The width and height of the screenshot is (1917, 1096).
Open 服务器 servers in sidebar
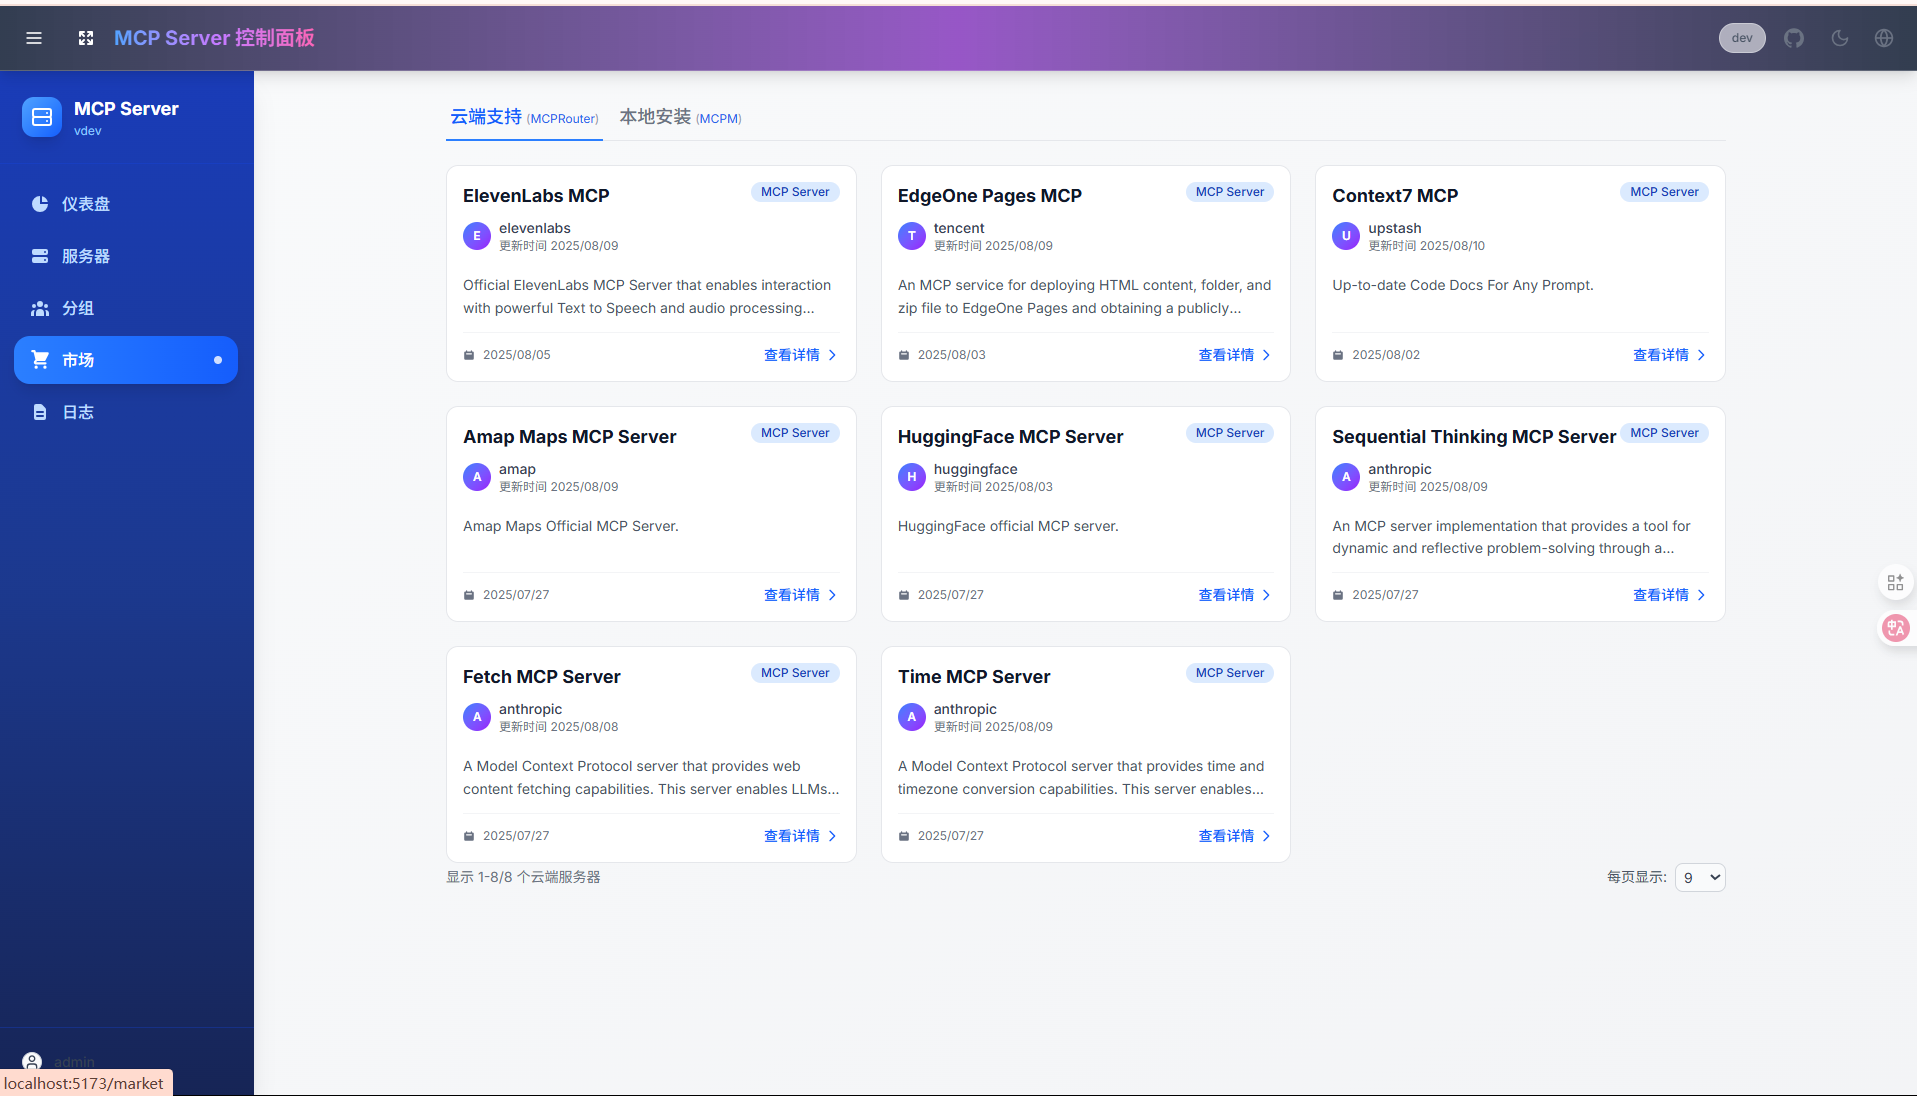tap(126, 256)
